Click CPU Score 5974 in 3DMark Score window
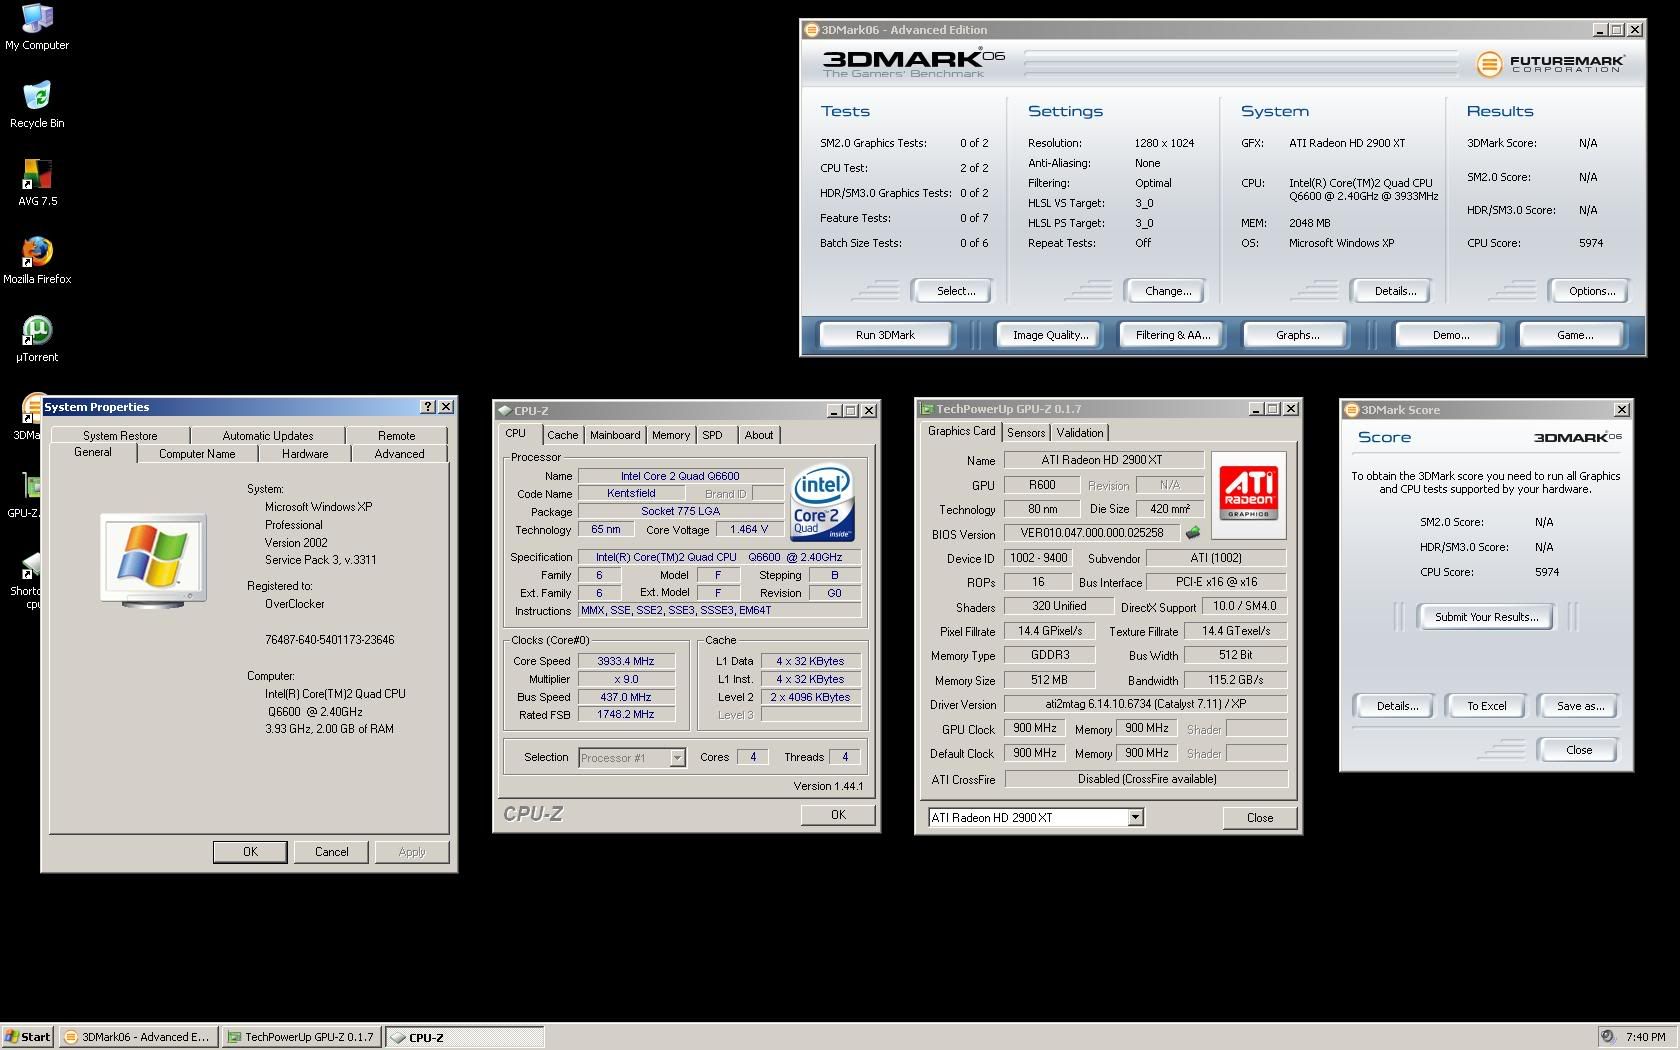1680x1050 pixels. pyautogui.click(x=1547, y=572)
